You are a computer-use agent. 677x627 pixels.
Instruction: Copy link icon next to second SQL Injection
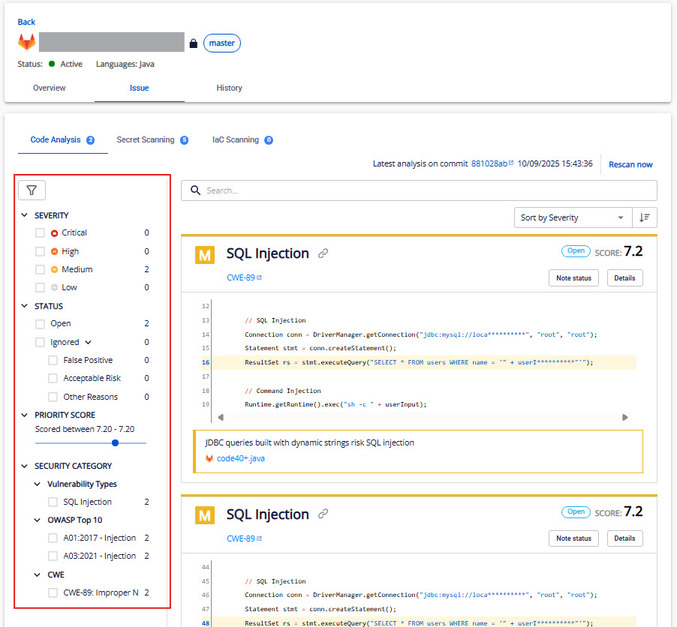323,514
